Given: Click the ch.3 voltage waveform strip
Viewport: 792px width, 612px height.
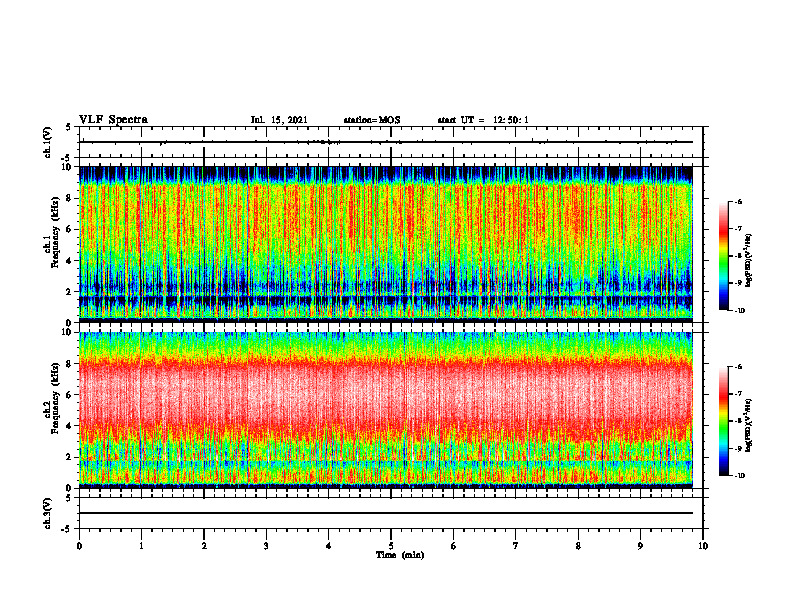Looking at the screenshot, I should 391,513.
